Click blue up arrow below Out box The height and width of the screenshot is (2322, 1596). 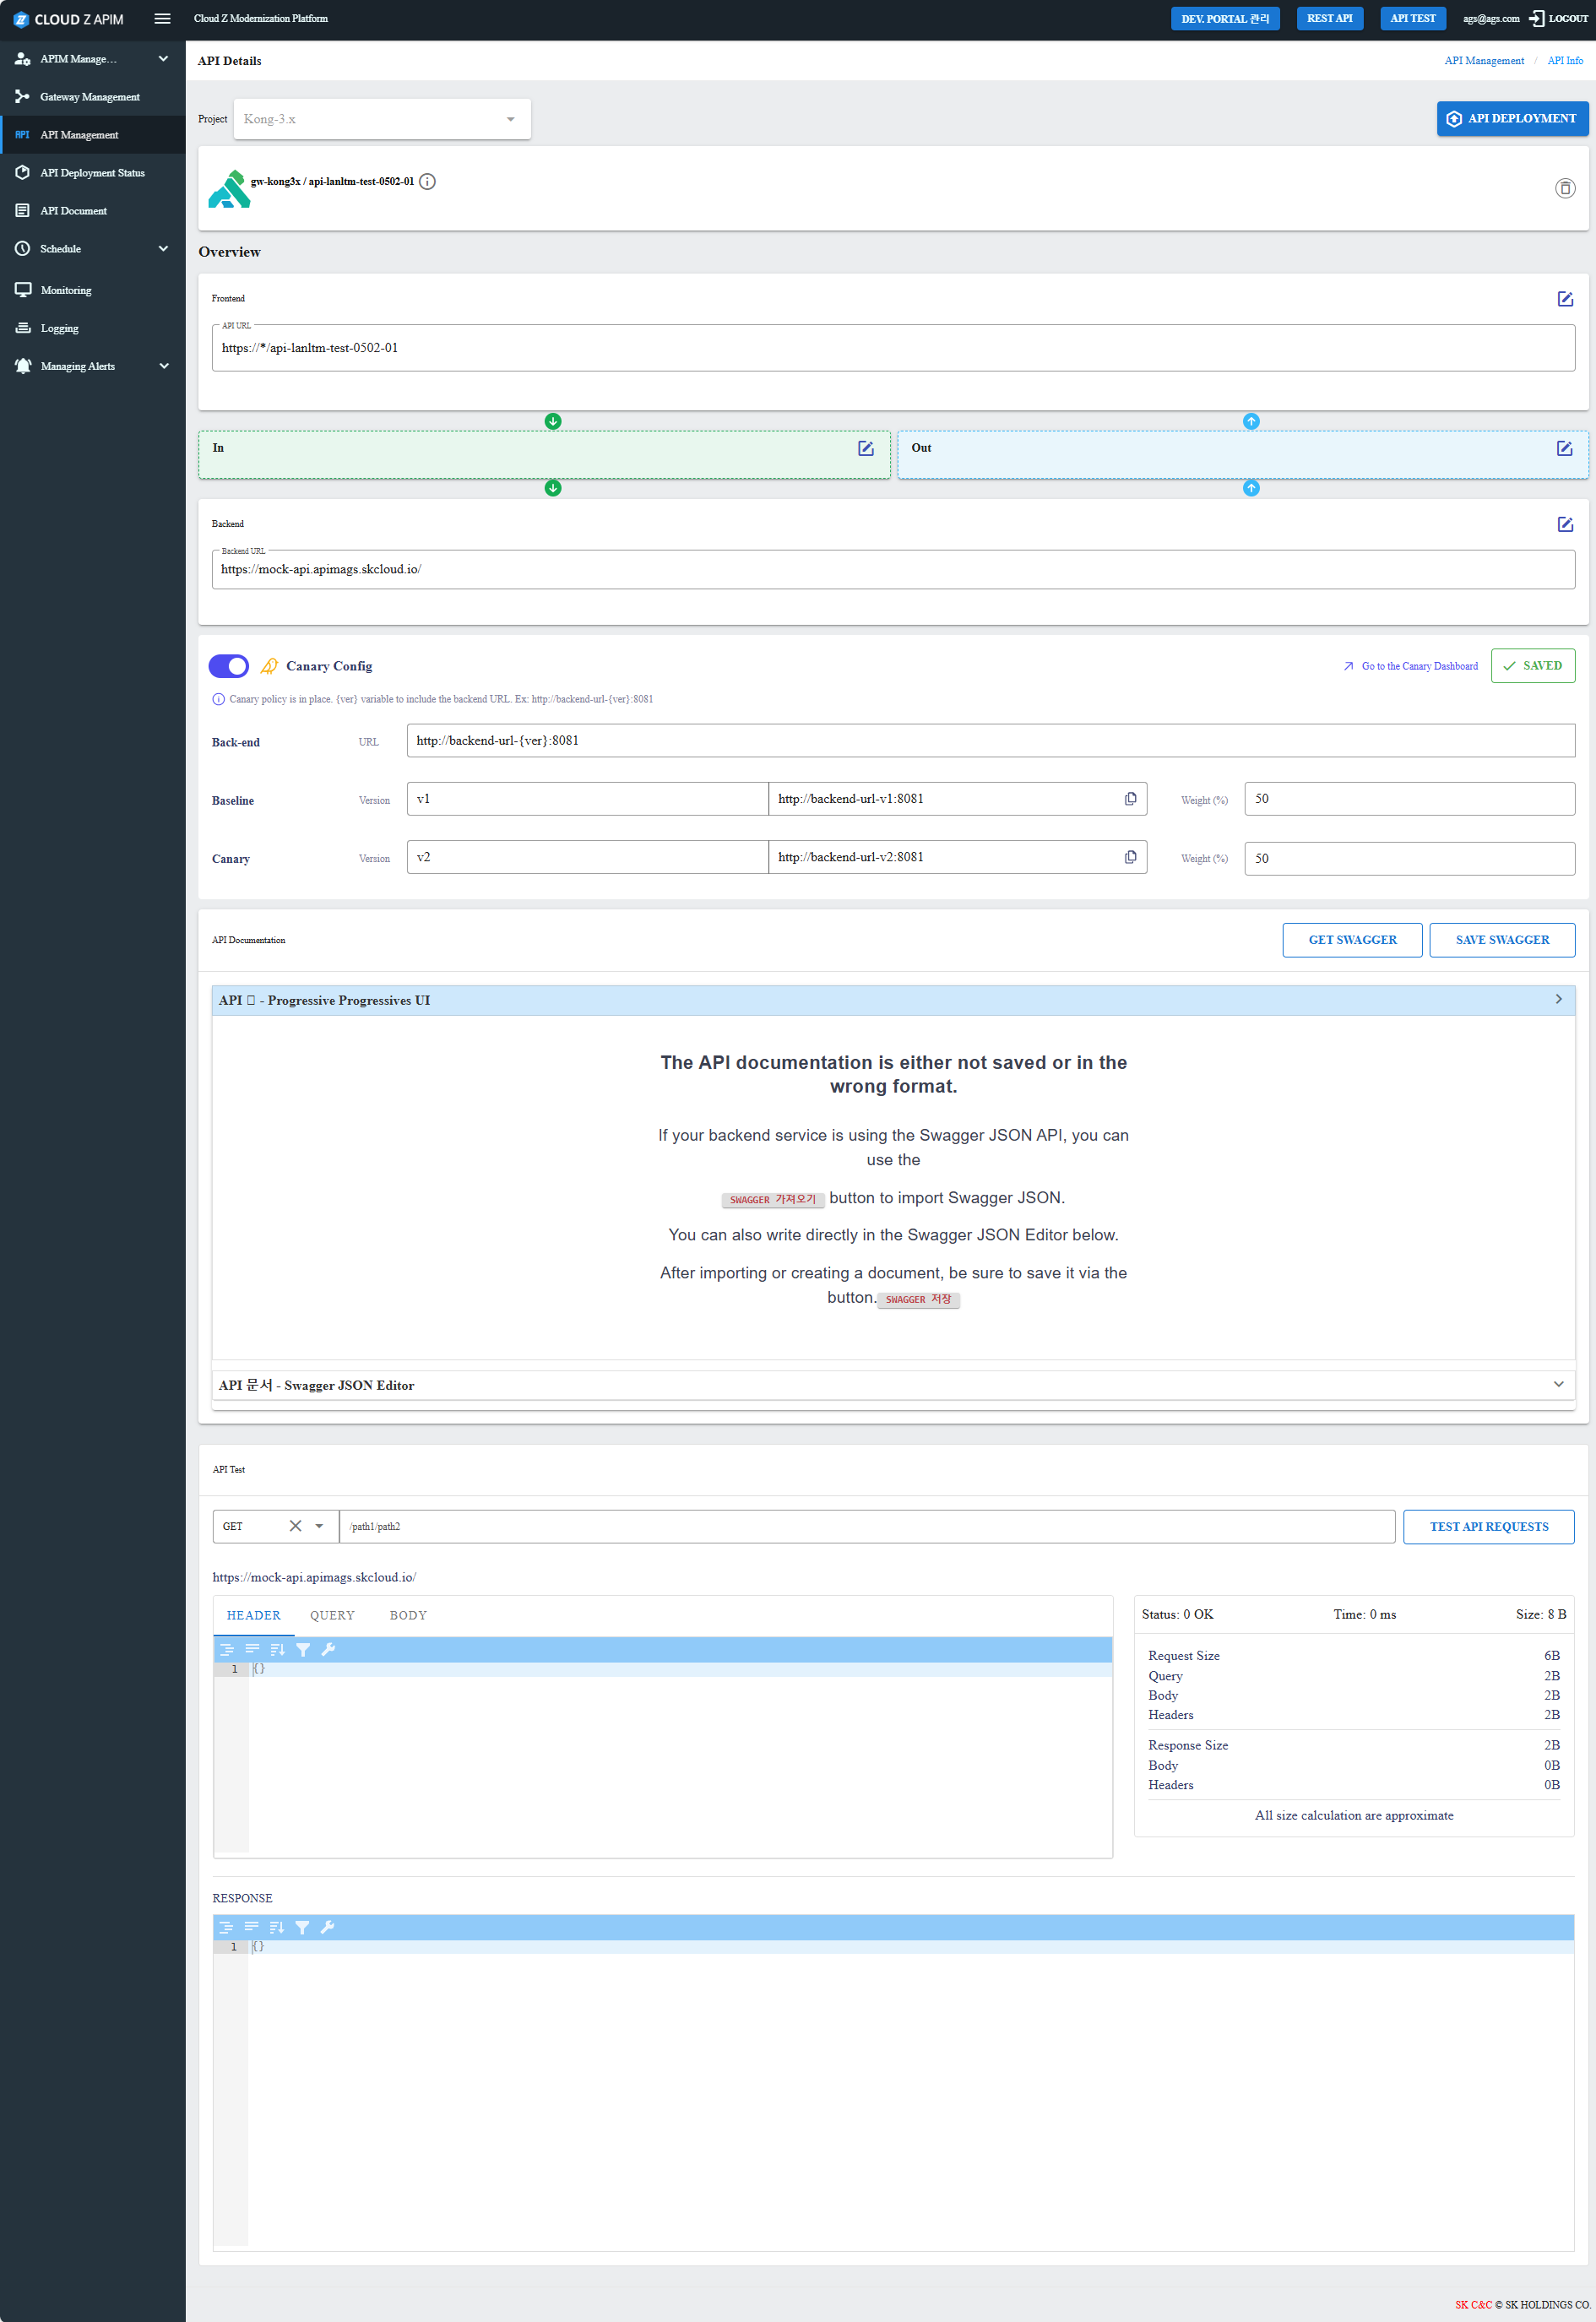[x=1251, y=488]
